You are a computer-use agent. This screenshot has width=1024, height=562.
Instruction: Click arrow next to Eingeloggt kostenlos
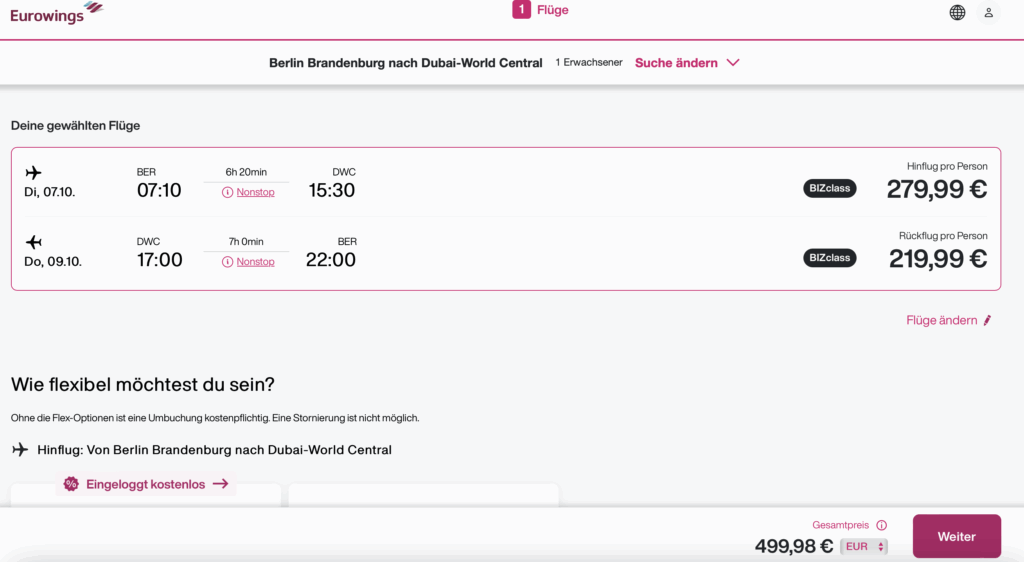pos(221,484)
